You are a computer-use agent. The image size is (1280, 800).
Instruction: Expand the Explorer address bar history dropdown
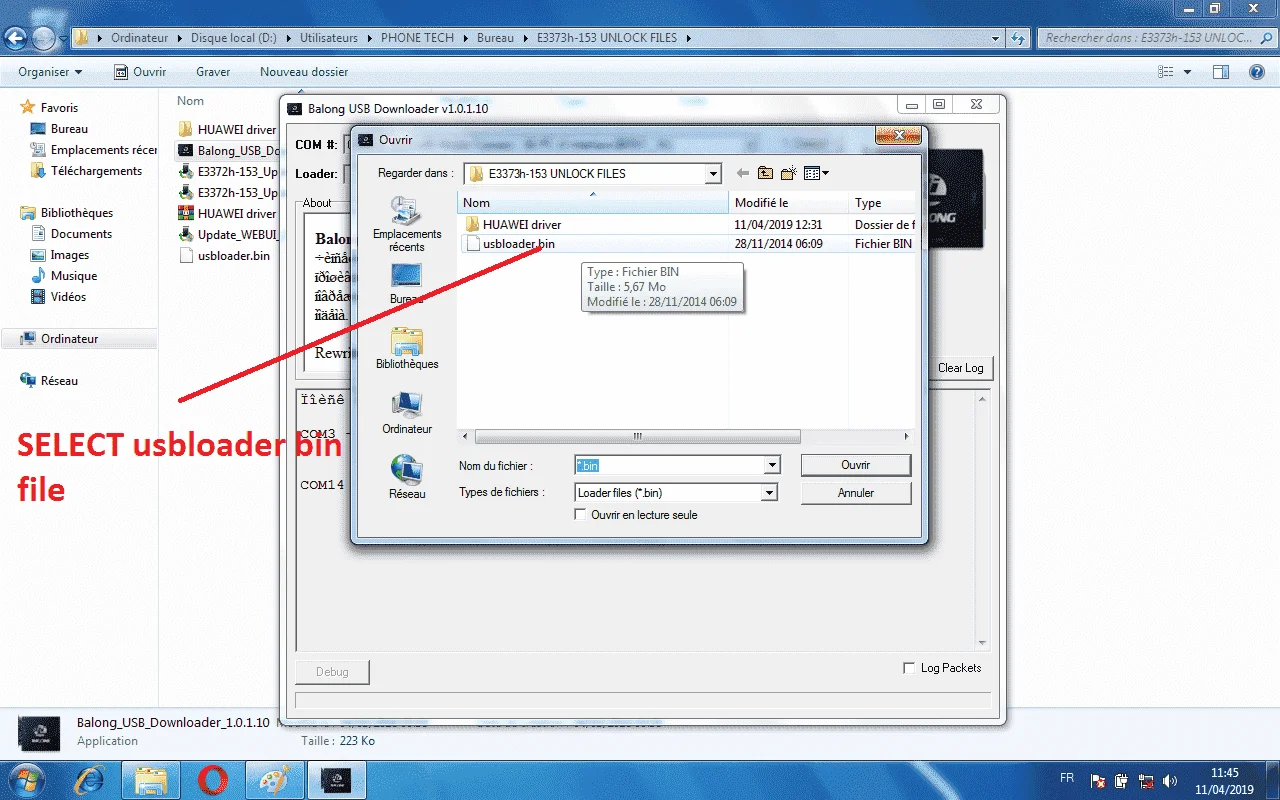point(995,38)
